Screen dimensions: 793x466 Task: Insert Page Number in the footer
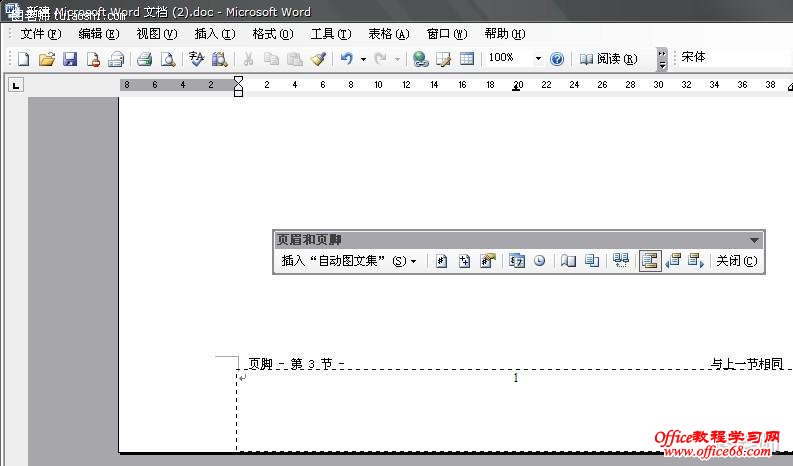441,261
